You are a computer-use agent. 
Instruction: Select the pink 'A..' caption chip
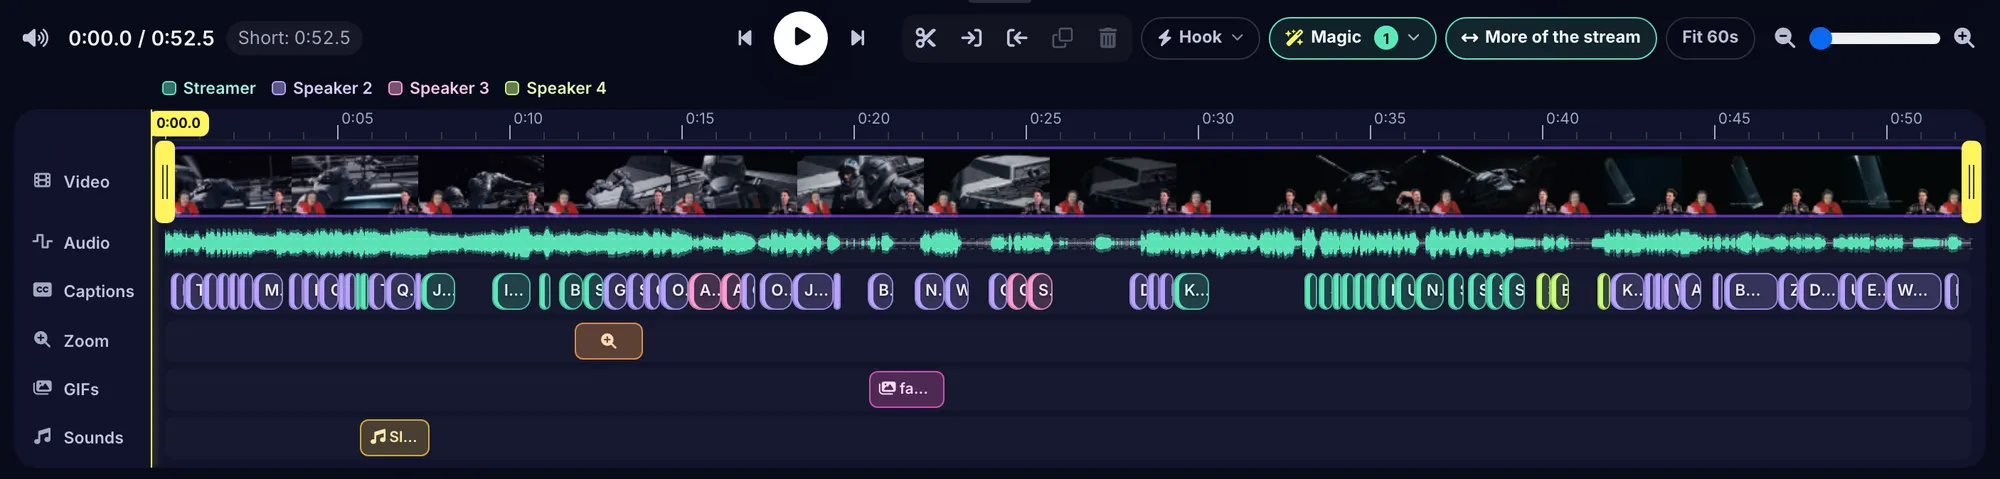pos(705,291)
